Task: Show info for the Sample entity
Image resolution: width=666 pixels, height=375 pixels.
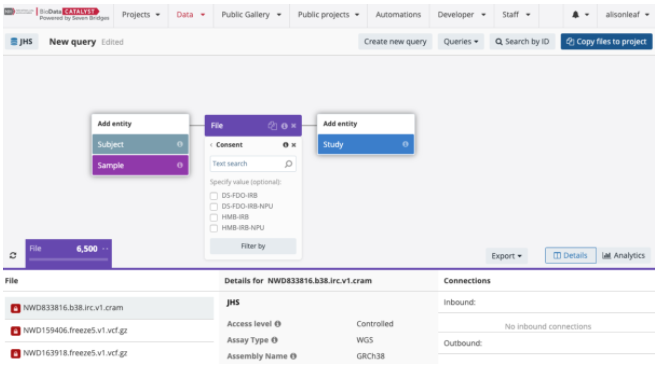Action: point(180,165)
